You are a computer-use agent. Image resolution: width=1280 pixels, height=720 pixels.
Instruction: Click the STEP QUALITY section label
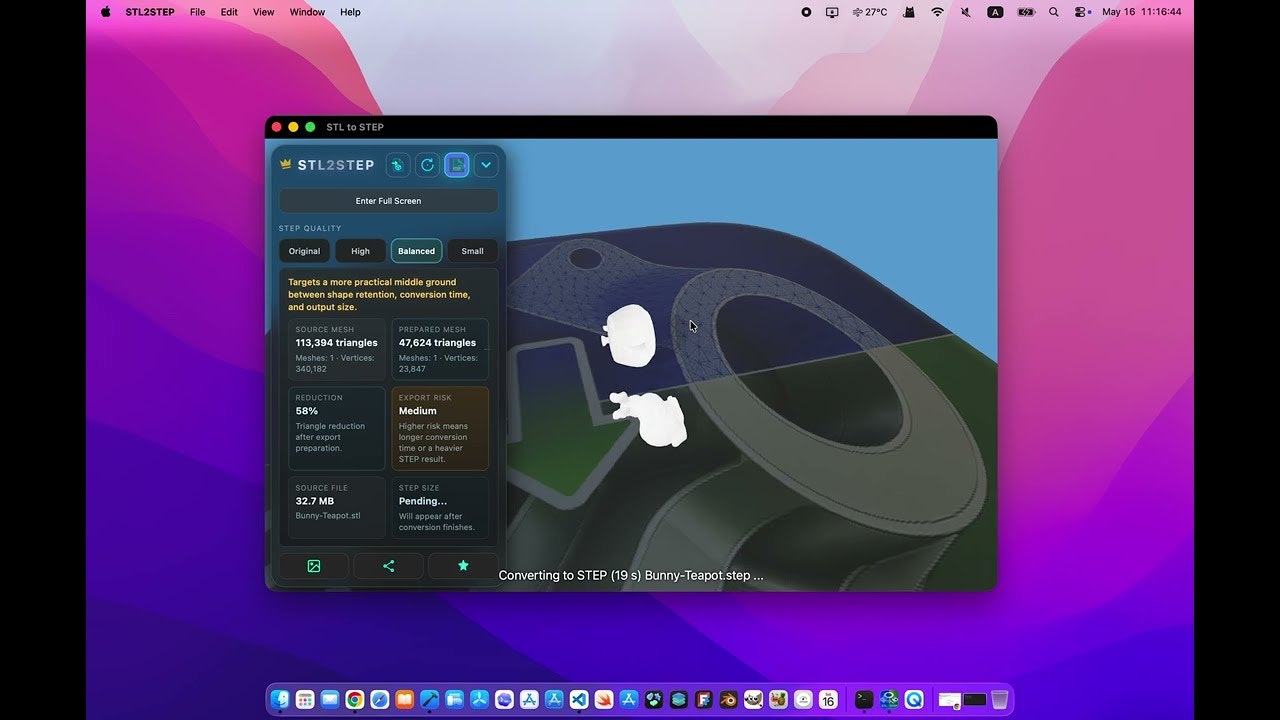tap(310, 229)
